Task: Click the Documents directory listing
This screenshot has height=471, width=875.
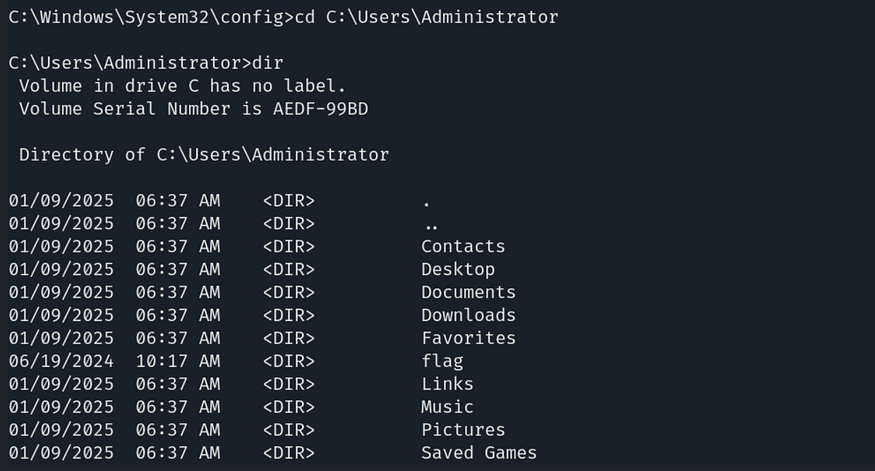Action: [x=468, y=292]
